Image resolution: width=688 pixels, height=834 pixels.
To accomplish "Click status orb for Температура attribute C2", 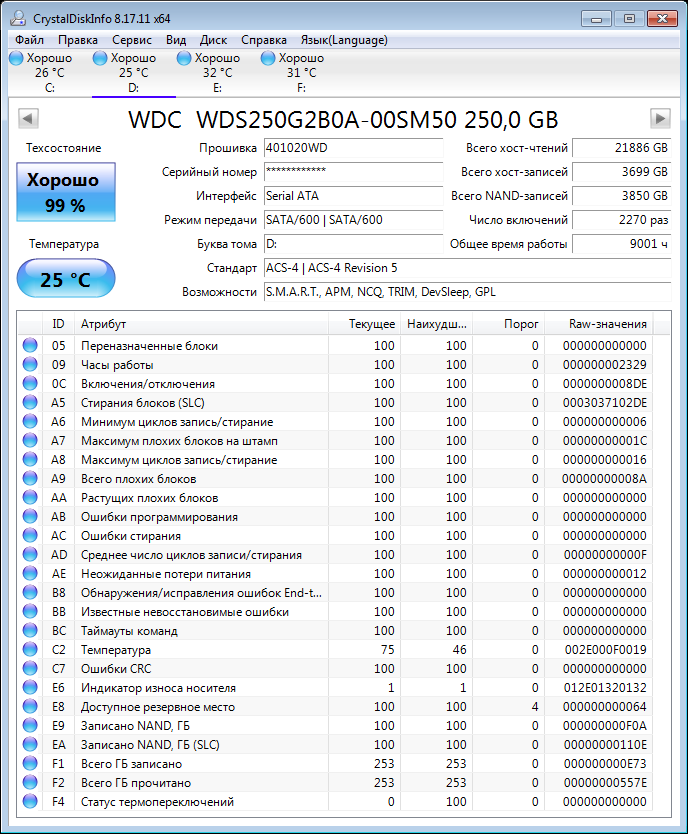I will (x=30, y=650).
